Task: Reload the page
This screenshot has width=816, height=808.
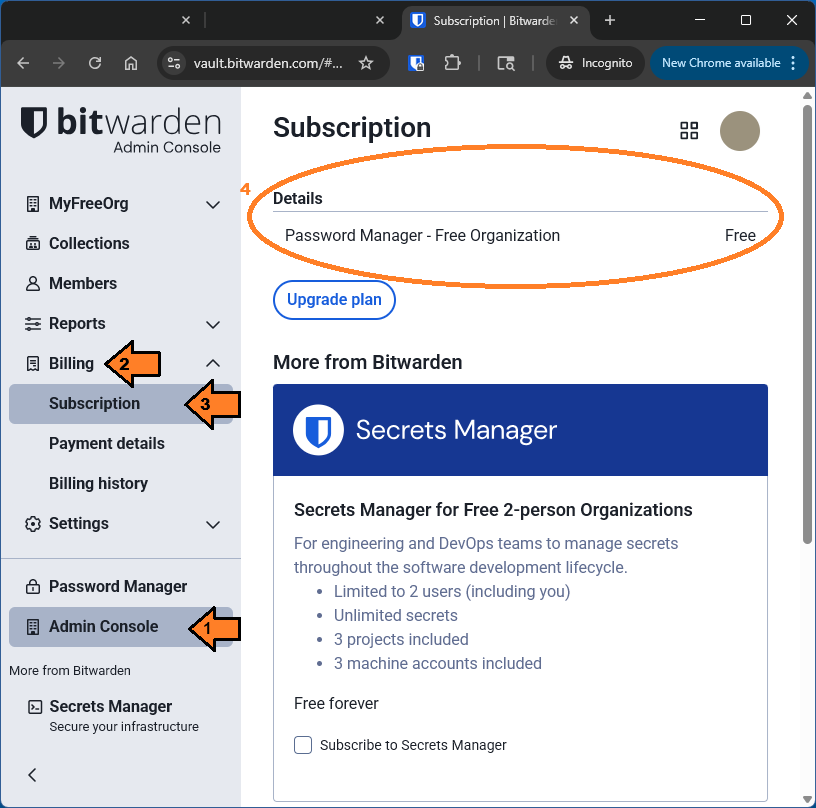Action: click(x=95, y=63)
